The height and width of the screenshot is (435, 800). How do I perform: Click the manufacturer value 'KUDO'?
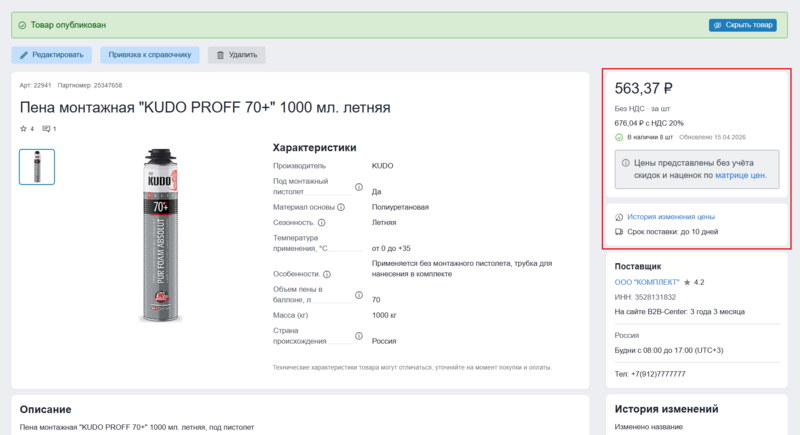pos(382,166)
